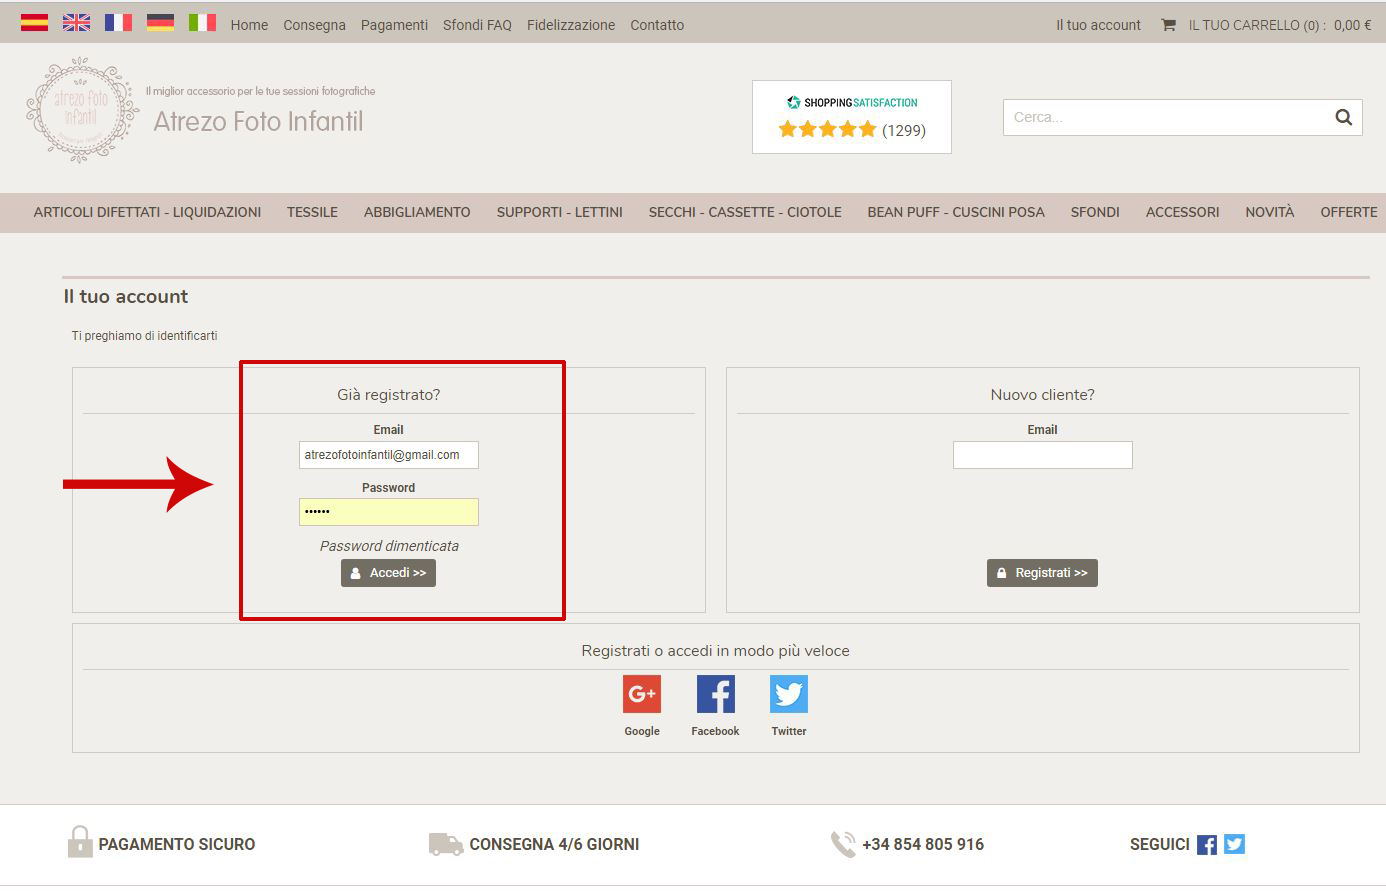The image size is (1386, 891).
Task: Open the Sfondi category menu
Action: pyautogui.click(x=1095, y=212)
